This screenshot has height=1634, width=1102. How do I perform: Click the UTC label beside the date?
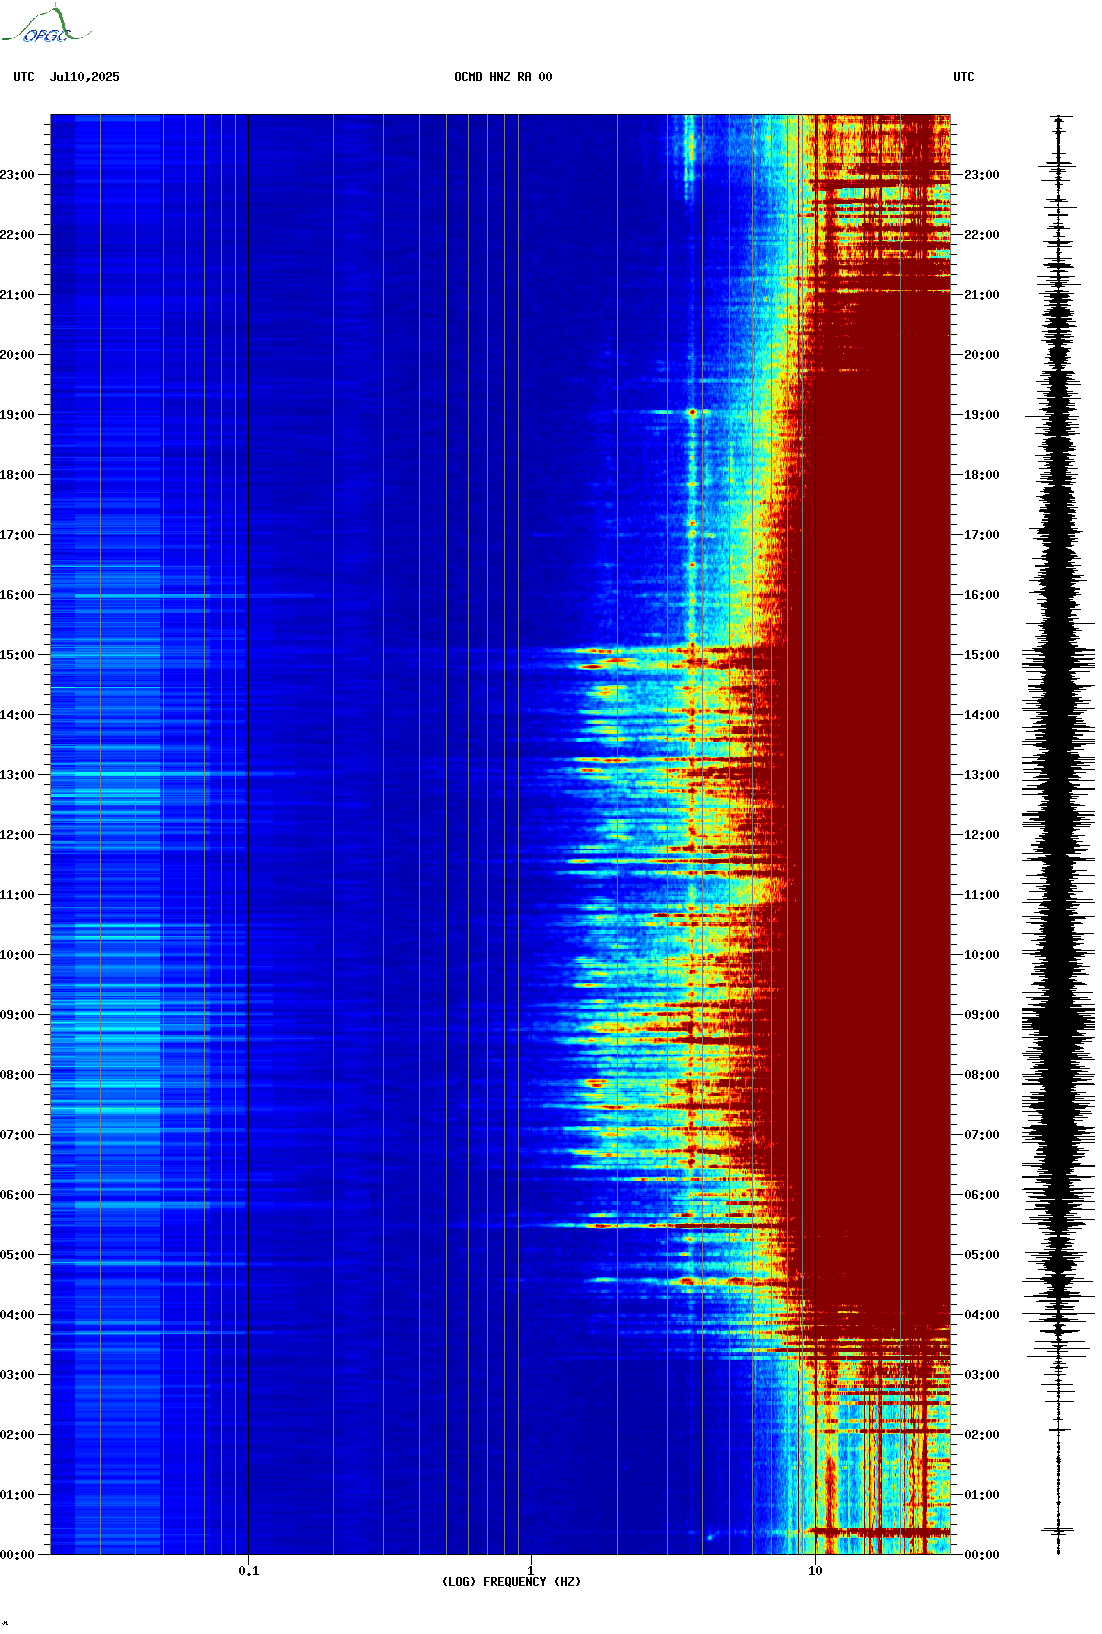click(x=24, y=77)
